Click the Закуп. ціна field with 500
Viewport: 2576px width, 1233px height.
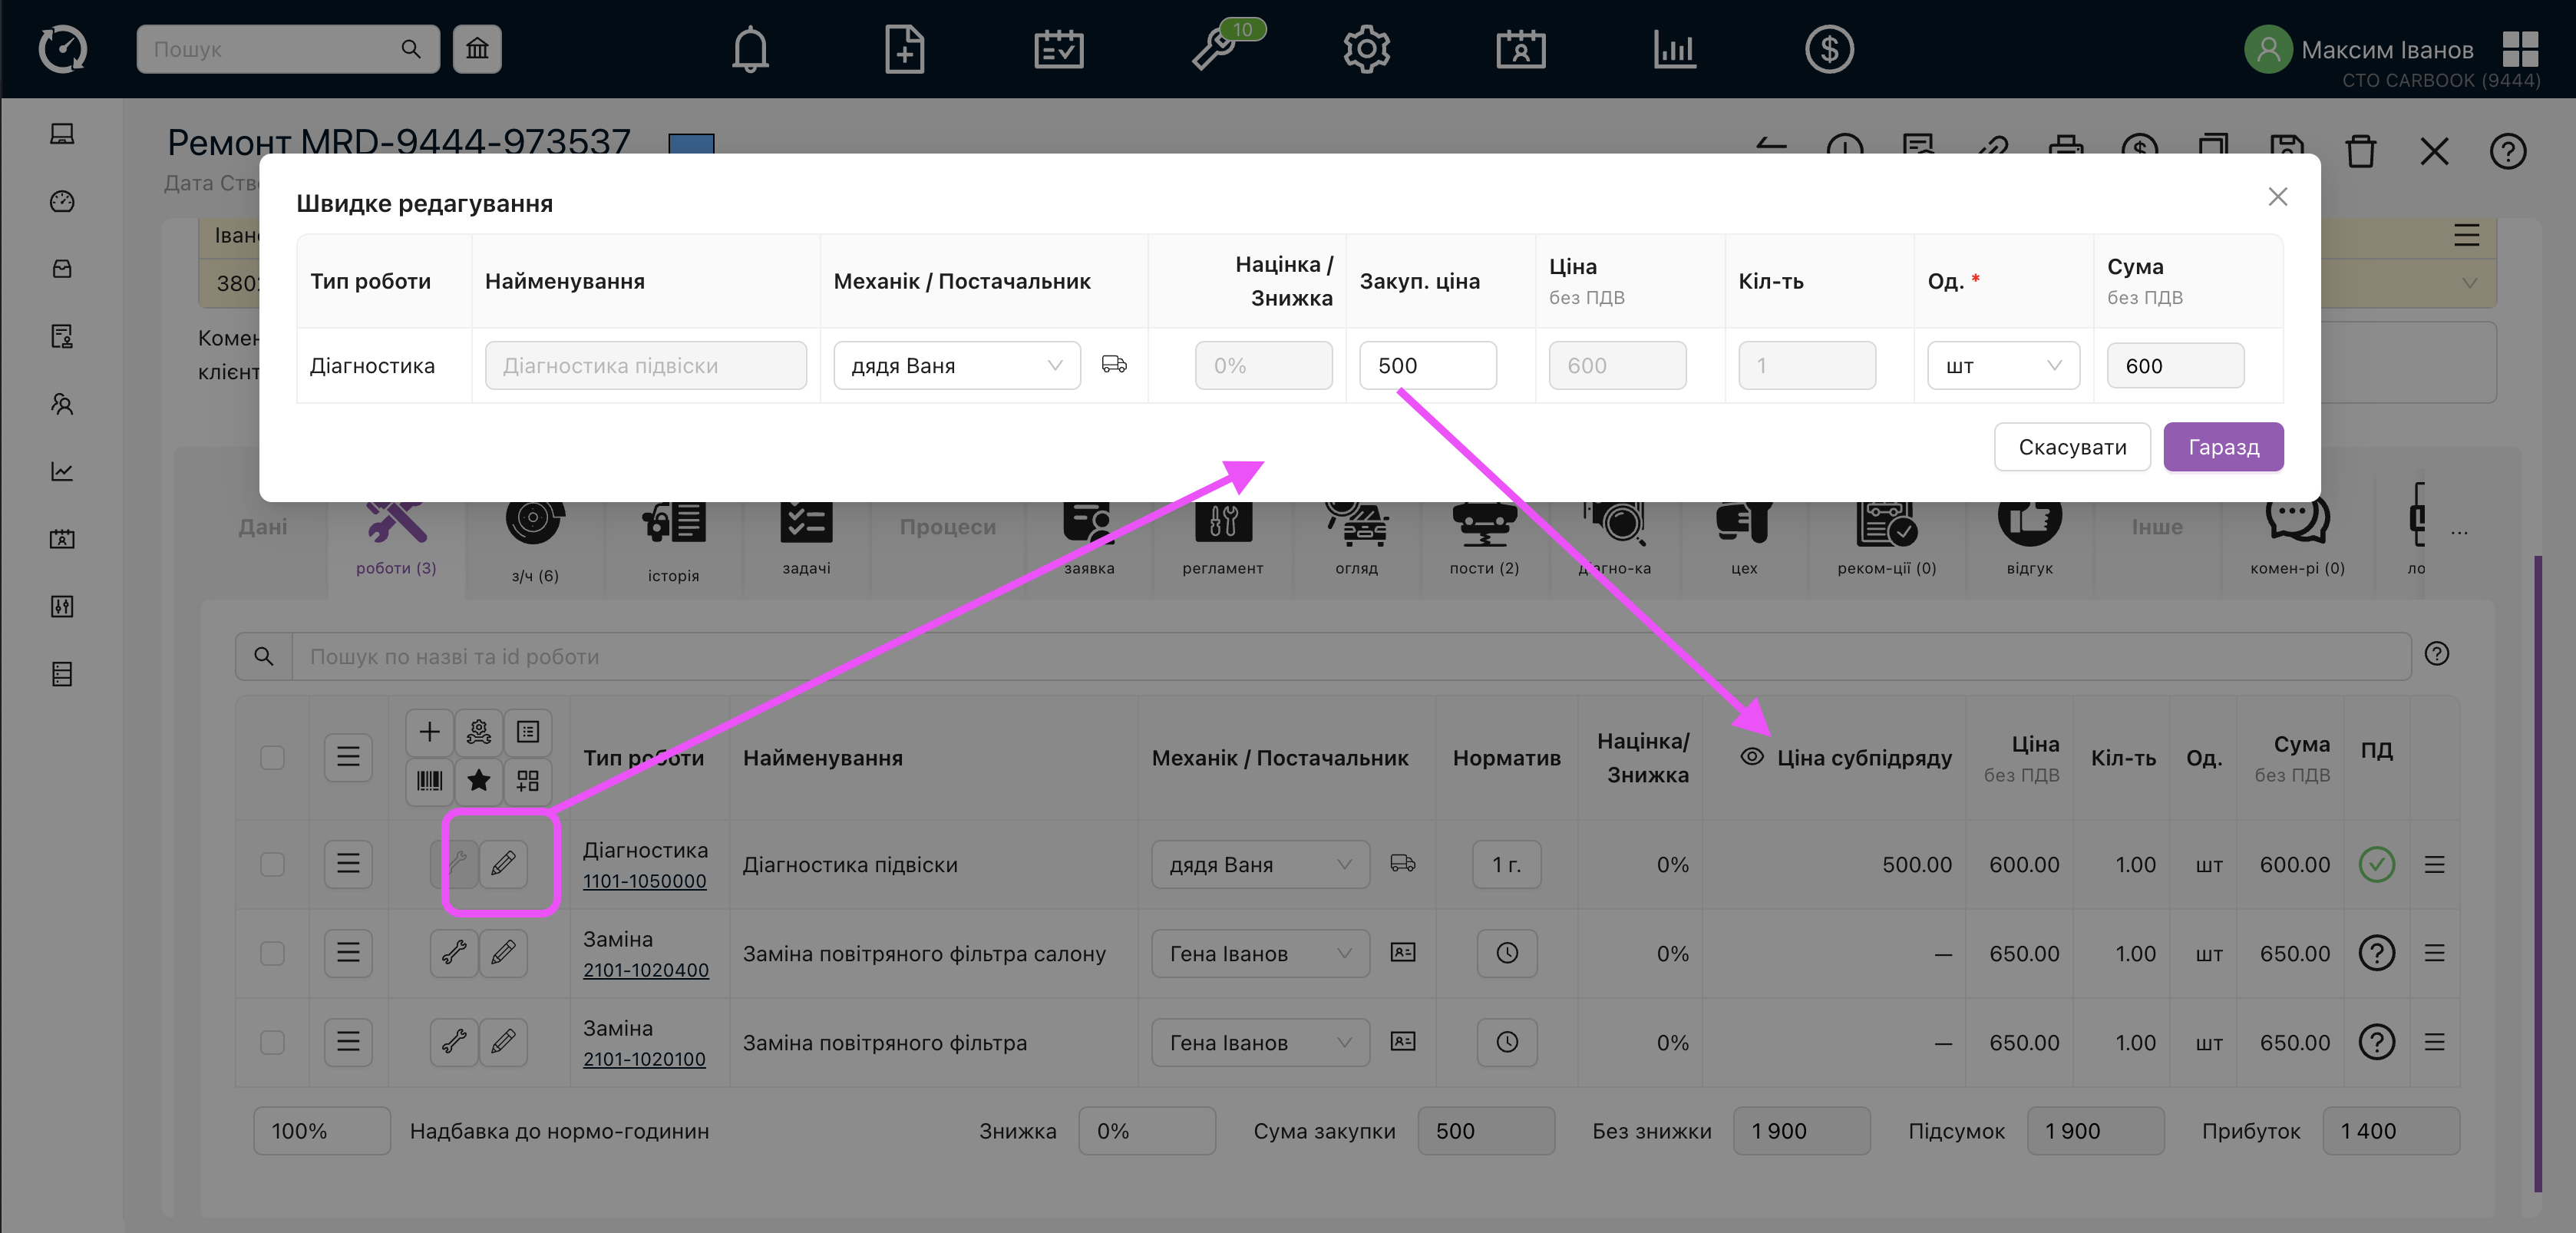coord(1426,365)
